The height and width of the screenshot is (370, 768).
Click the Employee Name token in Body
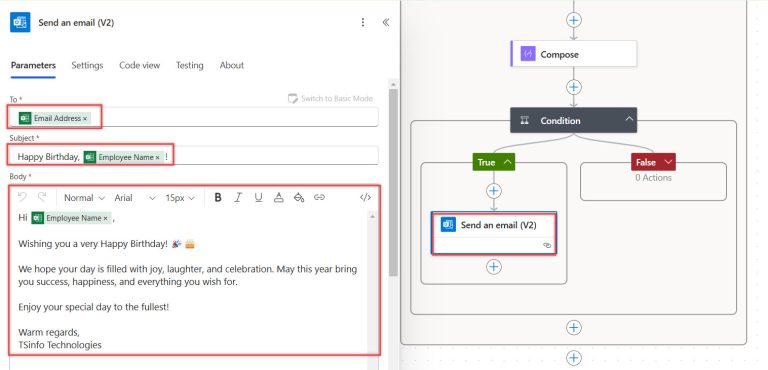(71, 218)
